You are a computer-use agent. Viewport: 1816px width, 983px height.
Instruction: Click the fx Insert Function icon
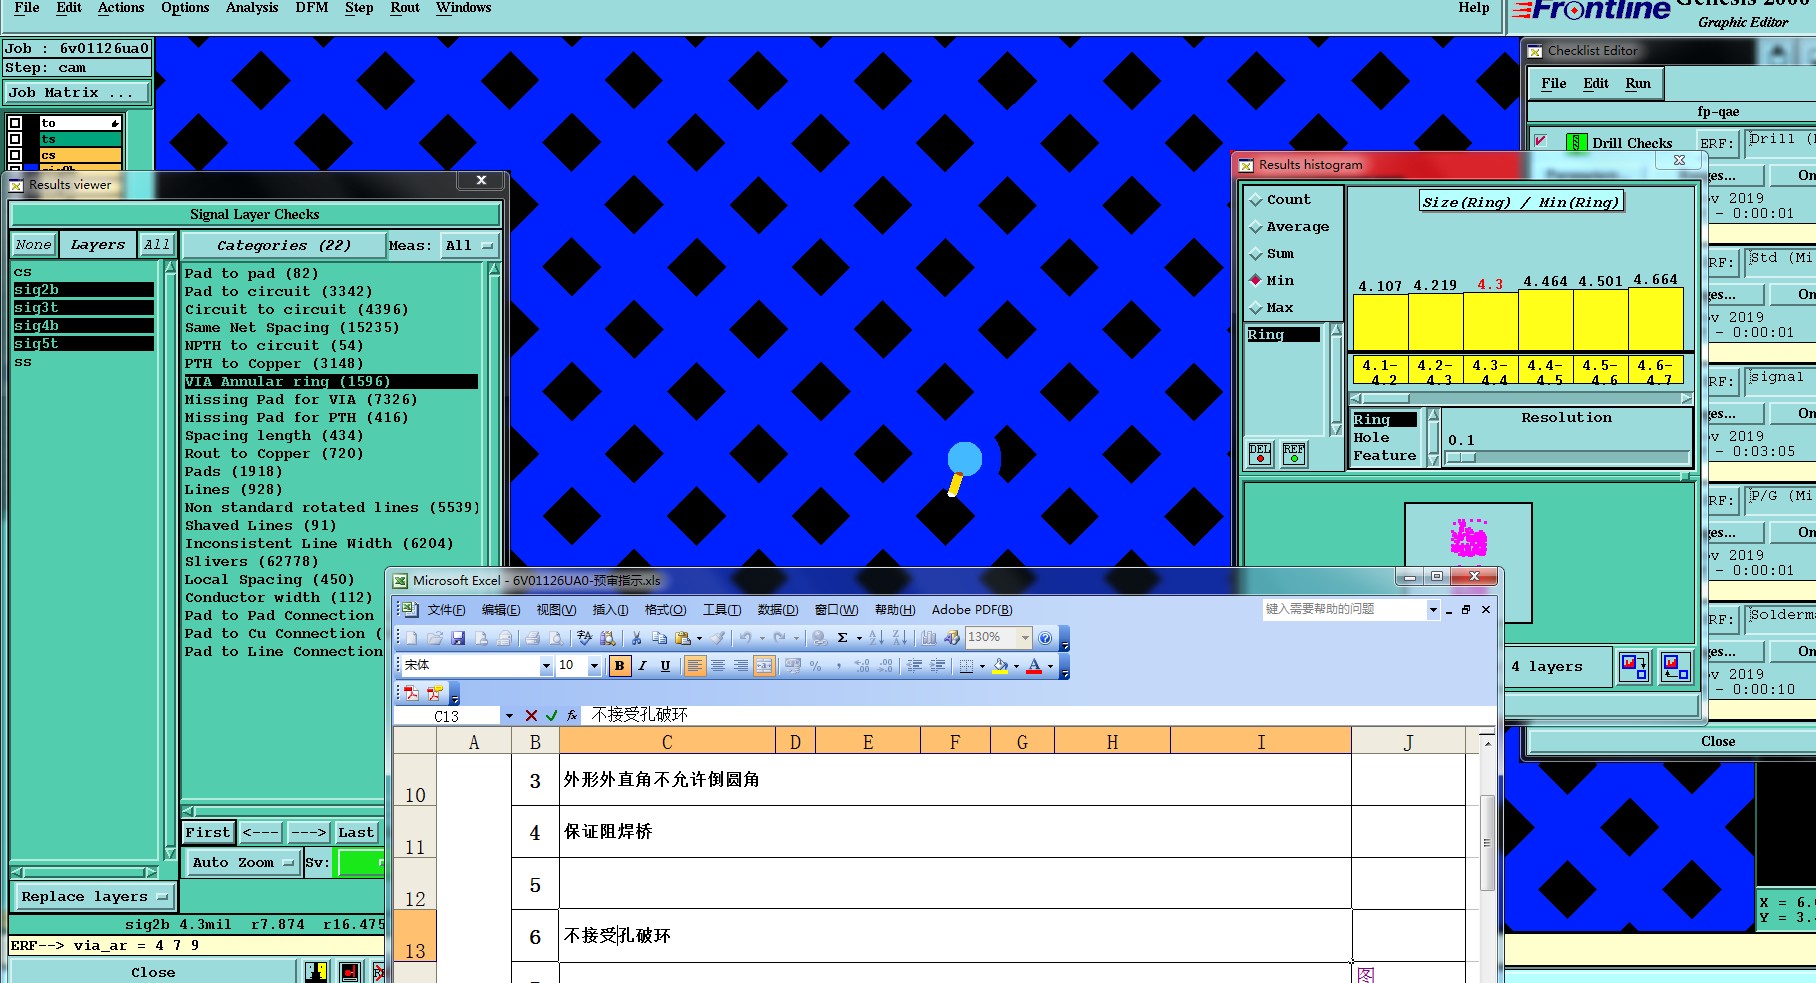[572, 715]
